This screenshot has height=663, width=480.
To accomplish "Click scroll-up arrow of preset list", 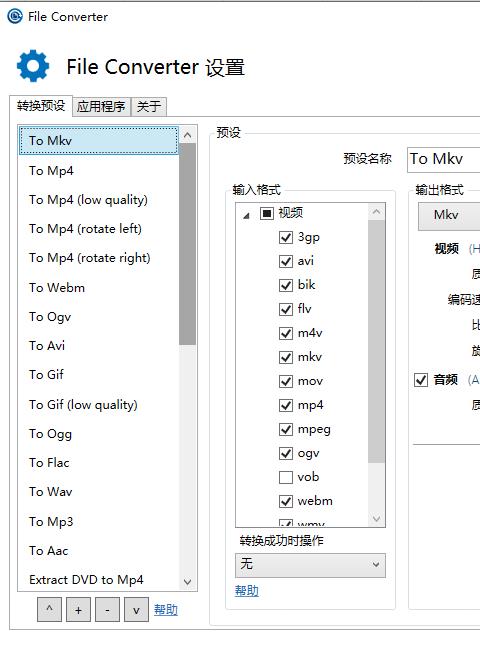I will pos(187,135).
